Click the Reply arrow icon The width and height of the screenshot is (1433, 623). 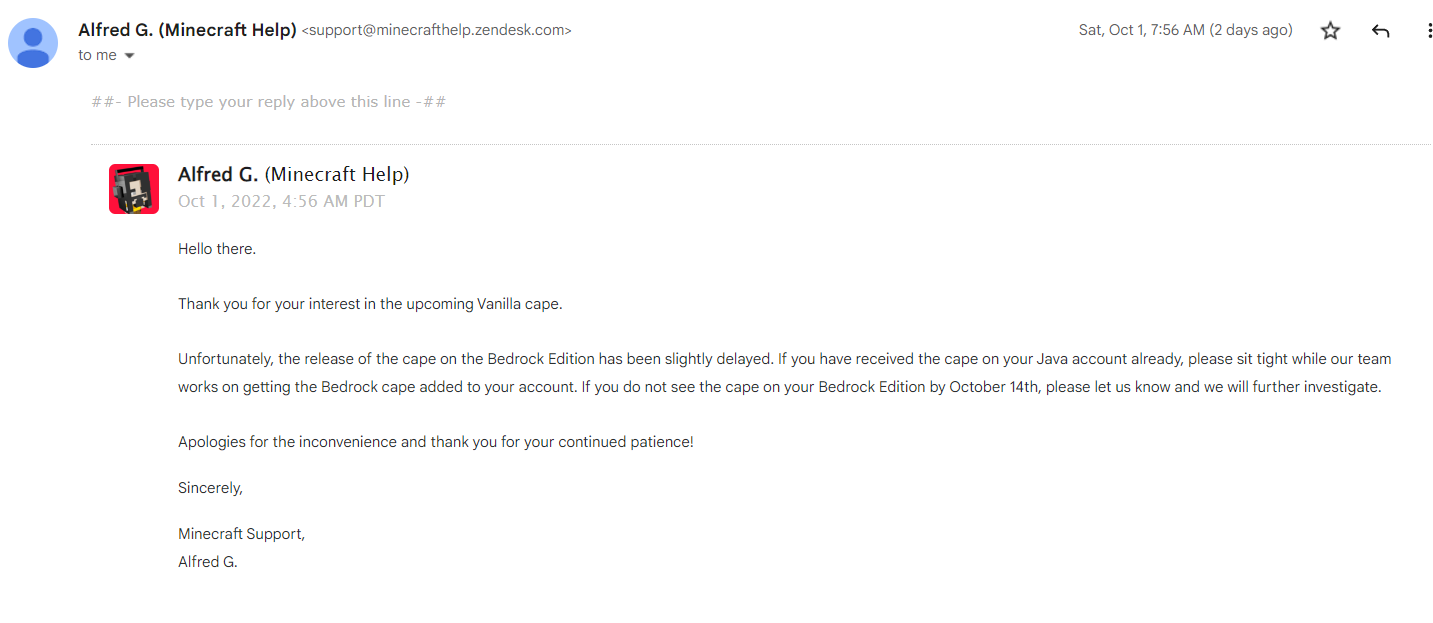[x=1381, y=31]
